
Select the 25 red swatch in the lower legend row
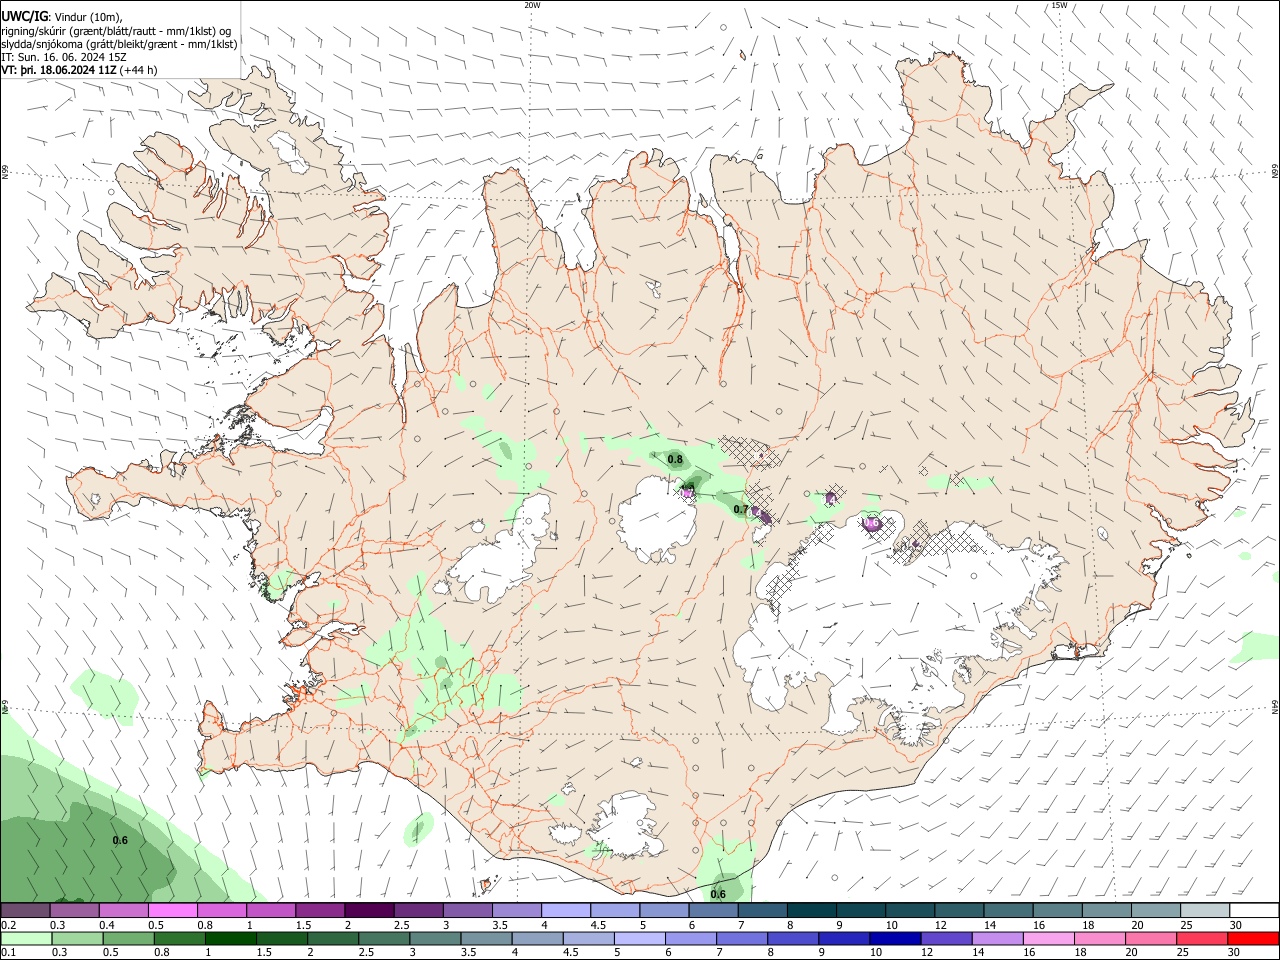point(1201,938)
